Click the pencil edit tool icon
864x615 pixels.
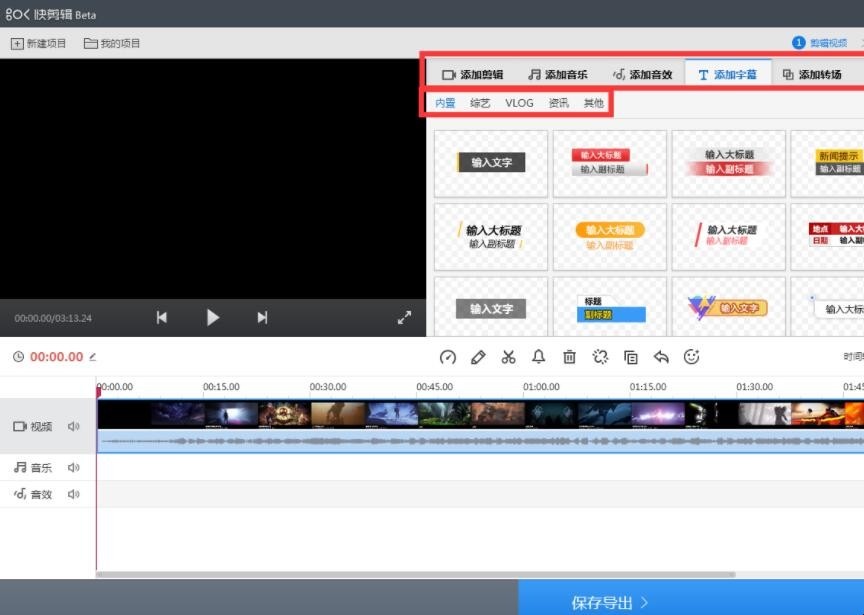click(x=478, y=357)
